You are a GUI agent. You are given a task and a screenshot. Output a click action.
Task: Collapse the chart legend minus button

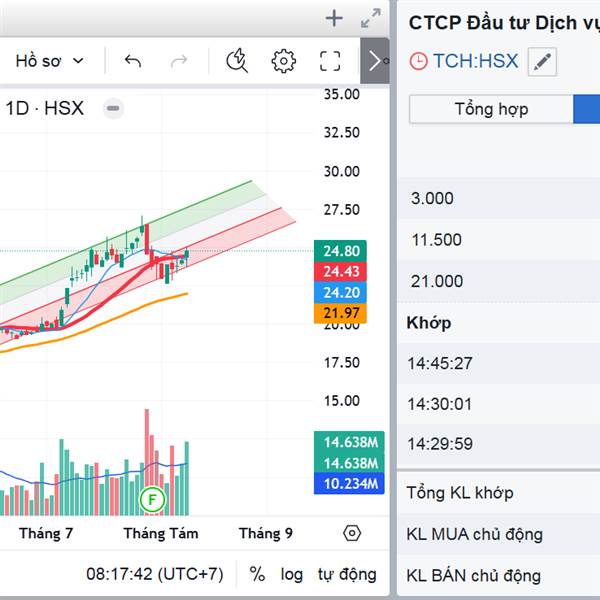(x=113, y=108)
